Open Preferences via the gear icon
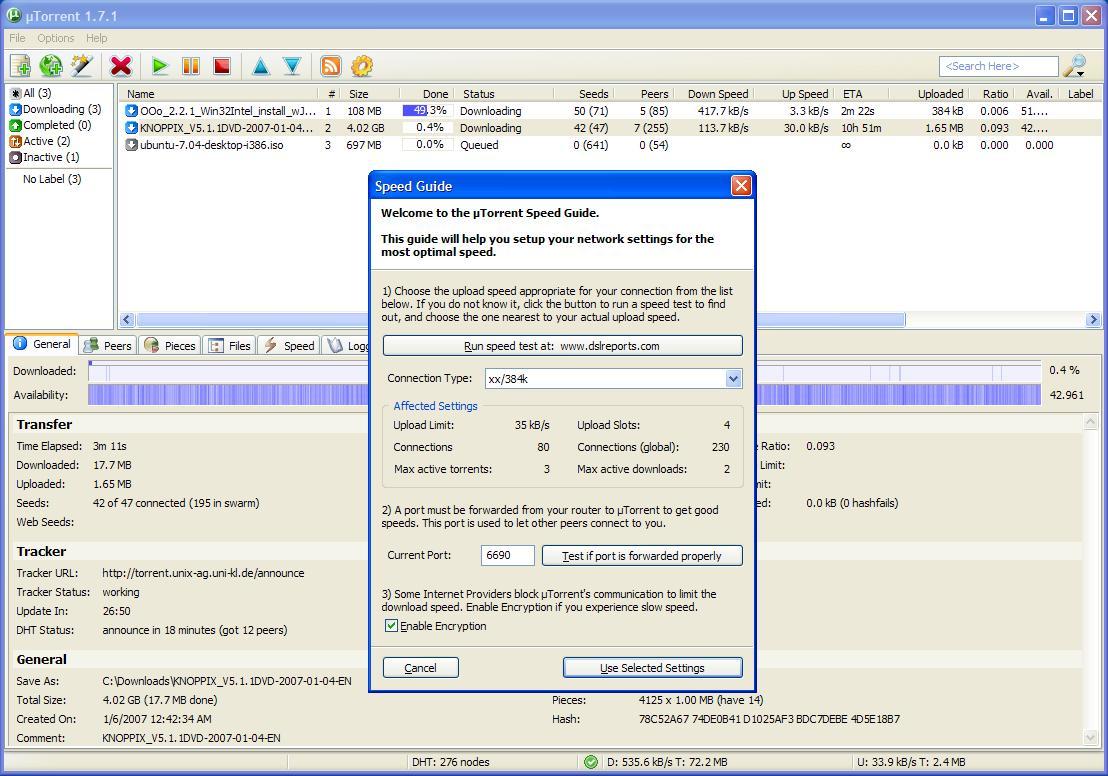Screen dimensions: 1108x776 click(361, 66)
